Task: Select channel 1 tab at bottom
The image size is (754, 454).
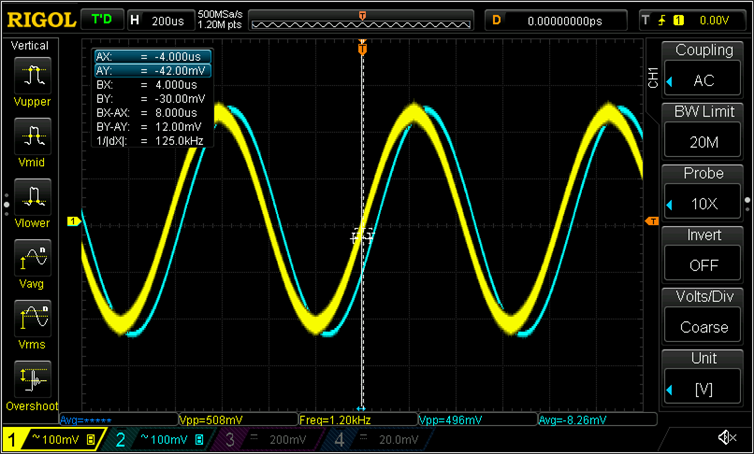Action: click(50, 439)
